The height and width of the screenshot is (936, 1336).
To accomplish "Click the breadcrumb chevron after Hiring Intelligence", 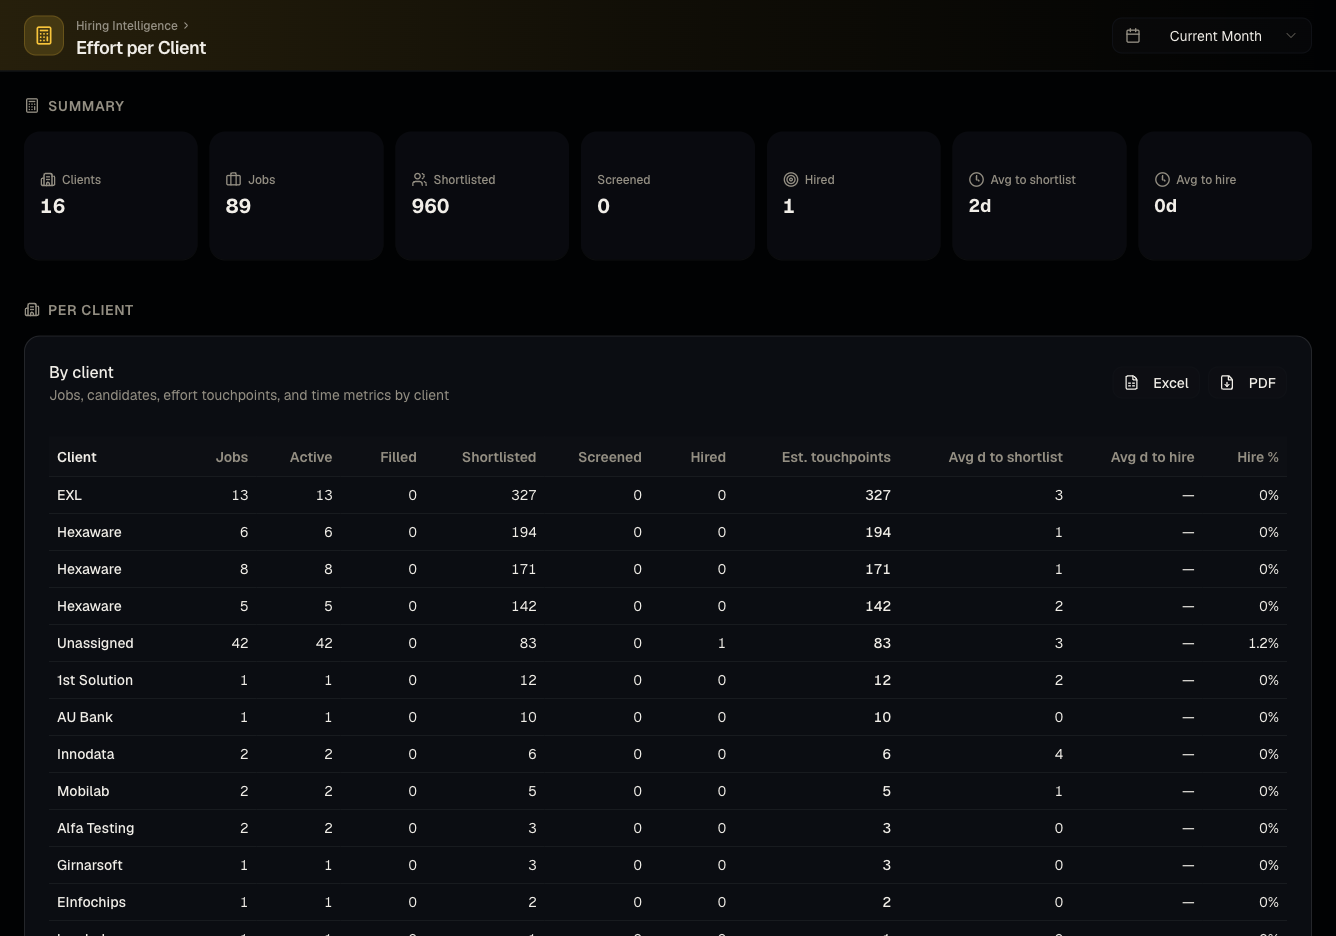I will click(186, 26).
